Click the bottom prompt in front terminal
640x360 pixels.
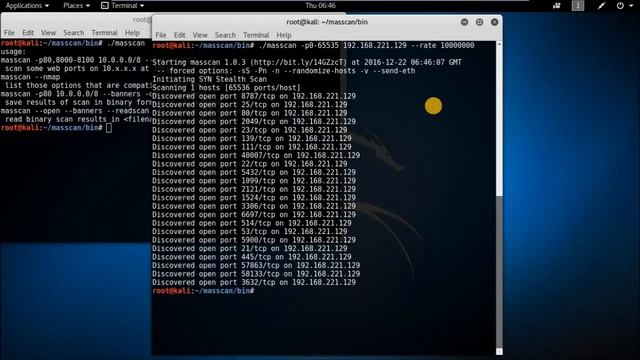[203, 291]
